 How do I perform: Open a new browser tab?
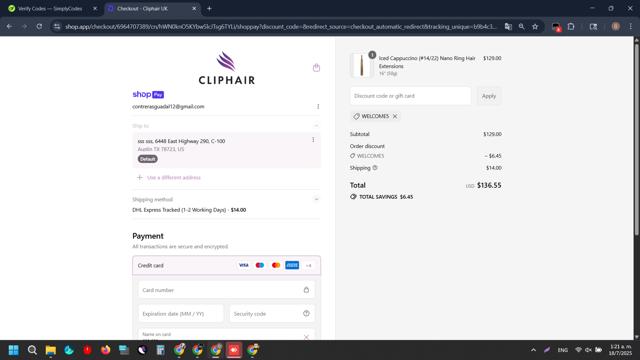[209, 9]
